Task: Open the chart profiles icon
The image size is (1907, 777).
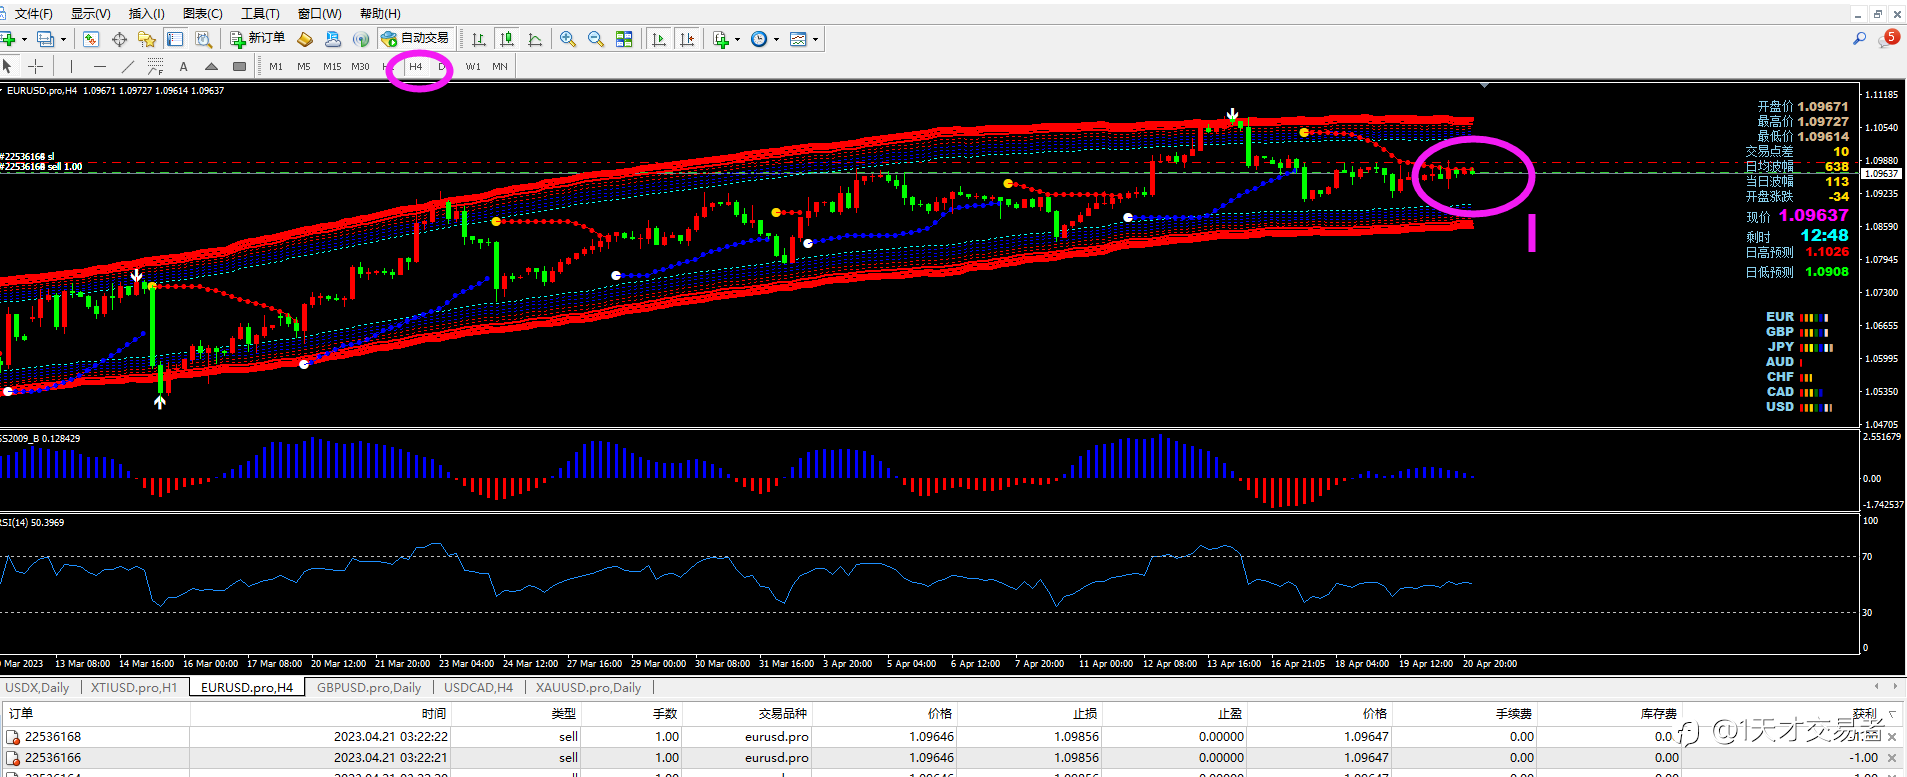Action: [x=45, y=39]
